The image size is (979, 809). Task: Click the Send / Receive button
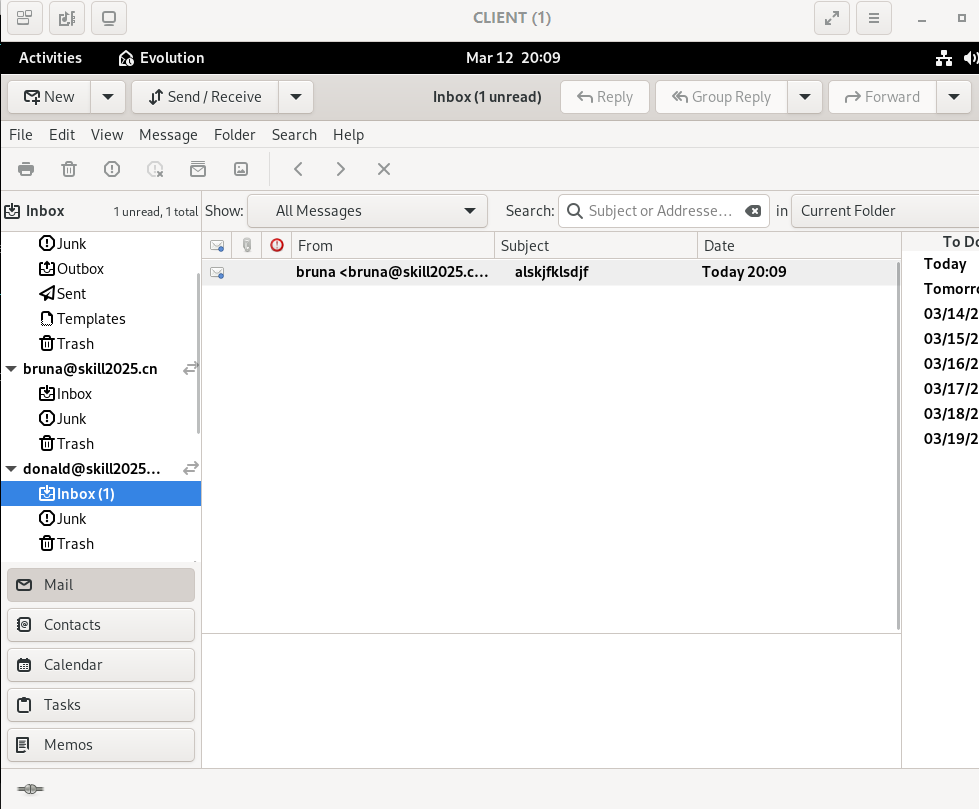click(x=205, y=97)
